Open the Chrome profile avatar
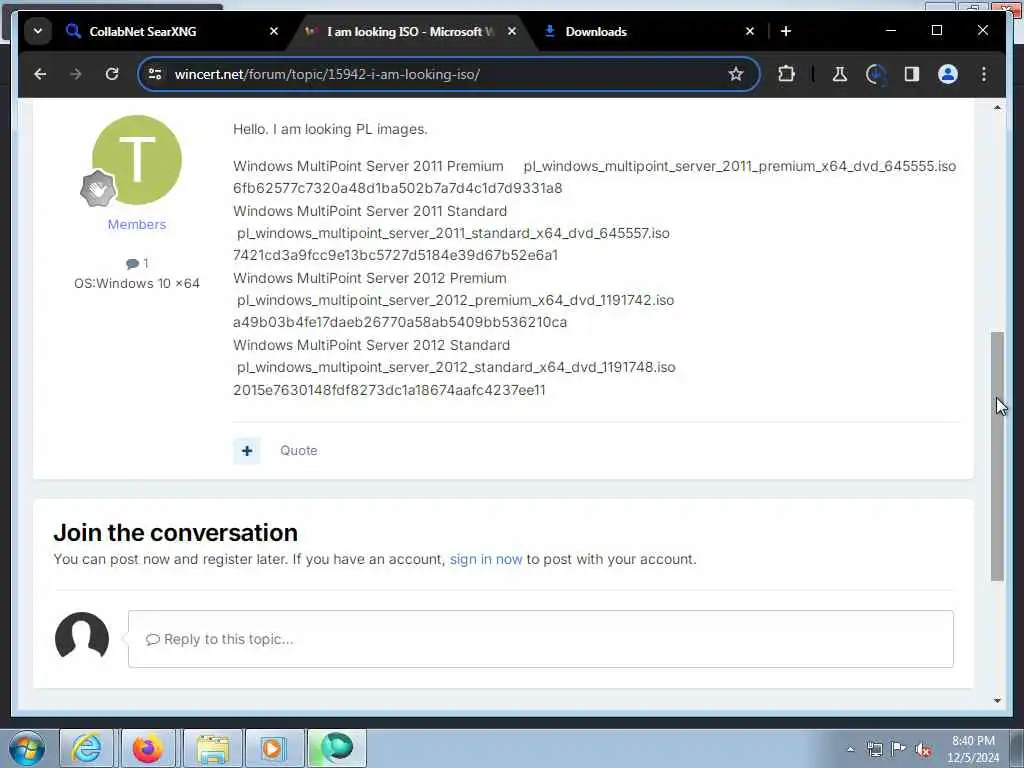 (x=948, y=74)
